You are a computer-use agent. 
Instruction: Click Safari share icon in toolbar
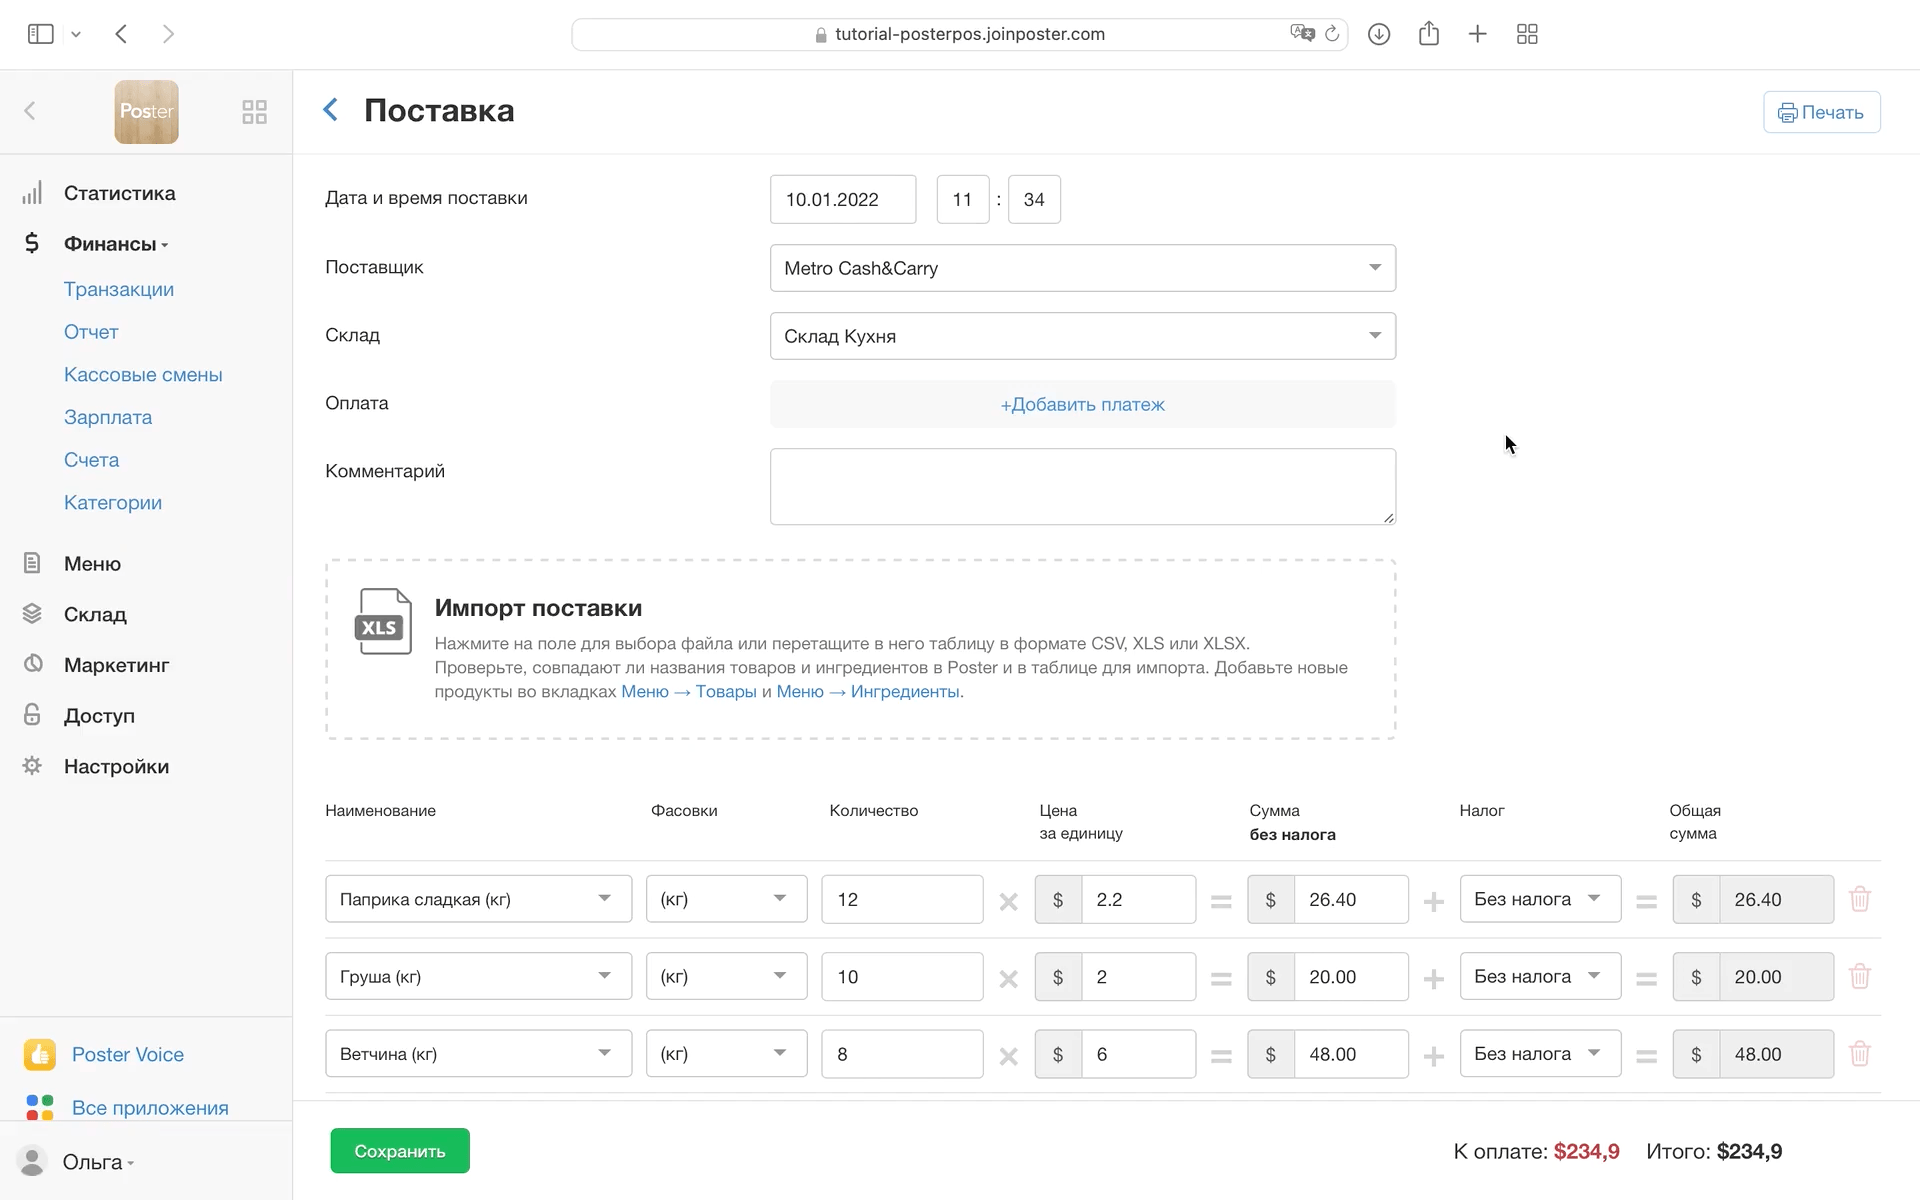pyautogui.click(x=1428, y=34)
